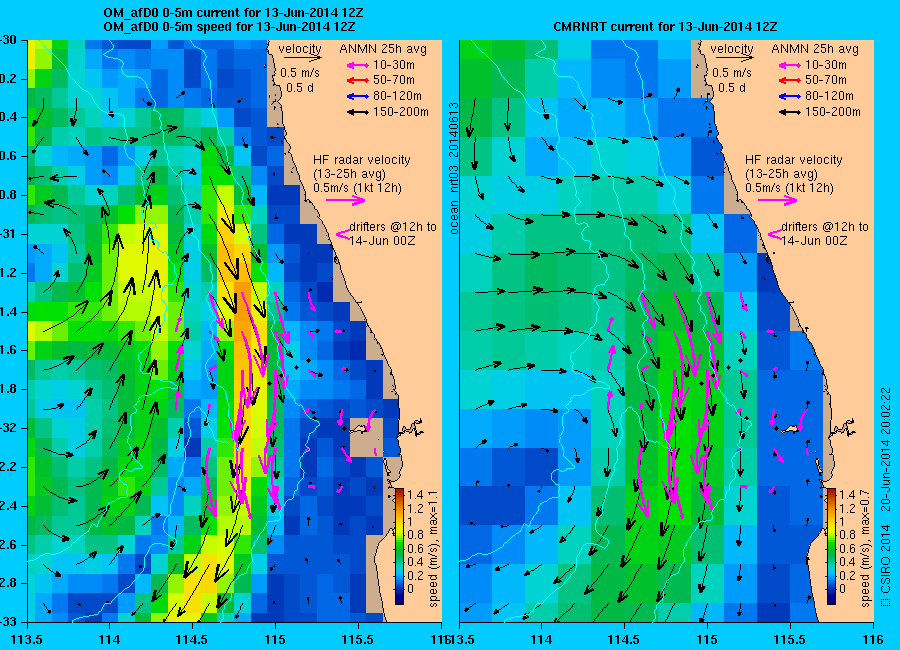Click the black 150-200m legend arrow in left map
The image size is (900, 650).
pyautogui.click(x=358, y=112)
